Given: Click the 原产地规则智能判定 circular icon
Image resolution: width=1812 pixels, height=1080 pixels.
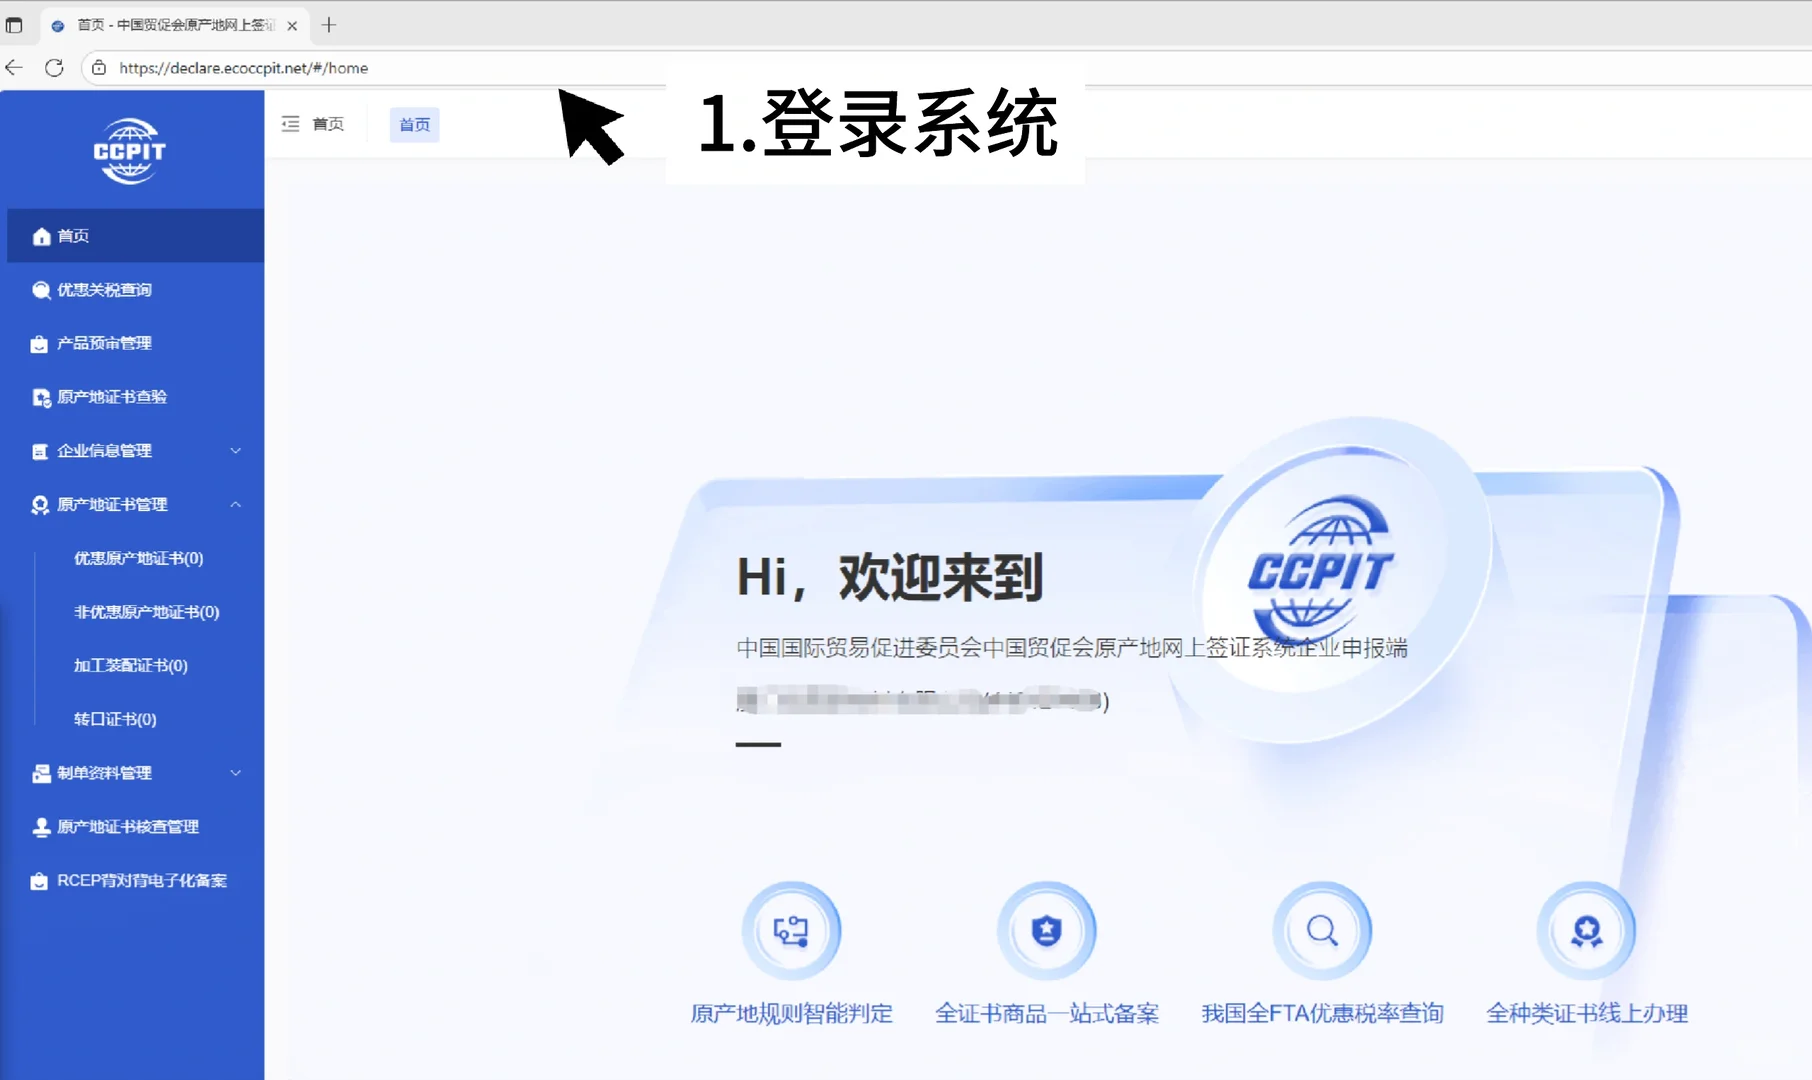Looking at the screenshot, I should pos(791,929).
